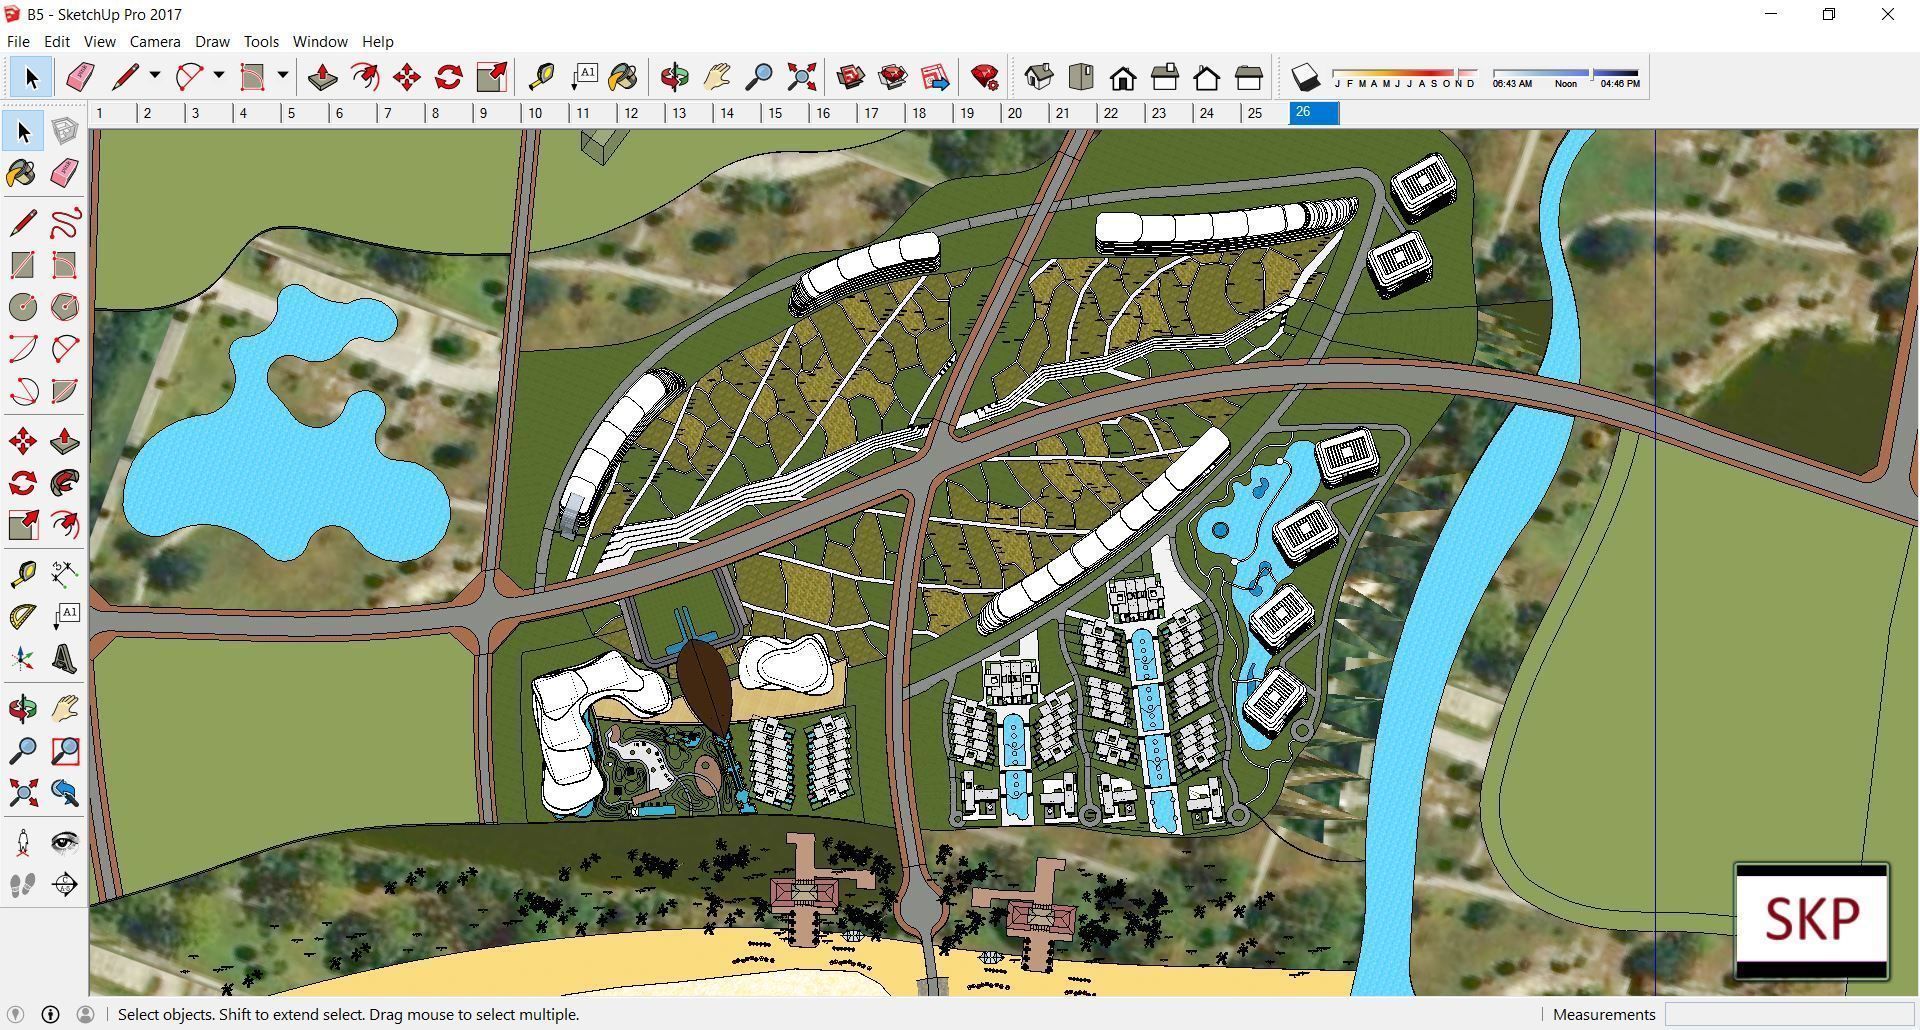Open the 3D Warehouse
This screenshot has height=1030, width=1920.
pos(851,77)
